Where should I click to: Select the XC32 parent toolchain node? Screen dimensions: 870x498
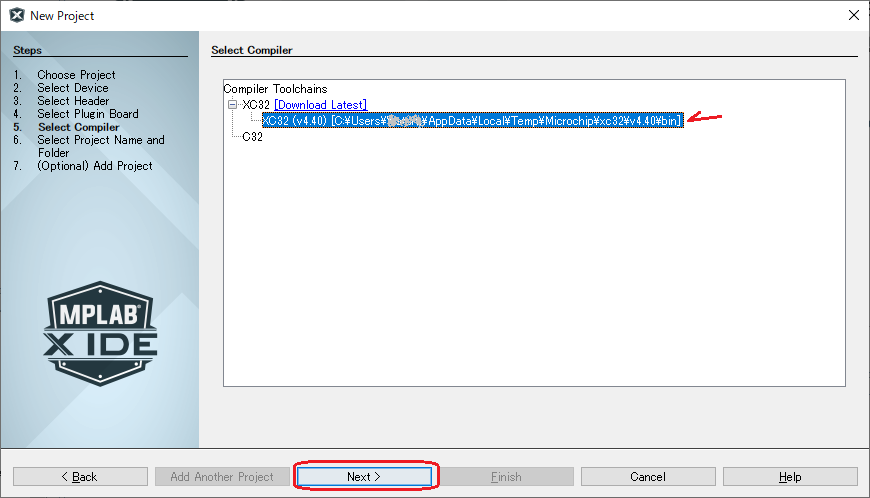(x=256, y=105)
